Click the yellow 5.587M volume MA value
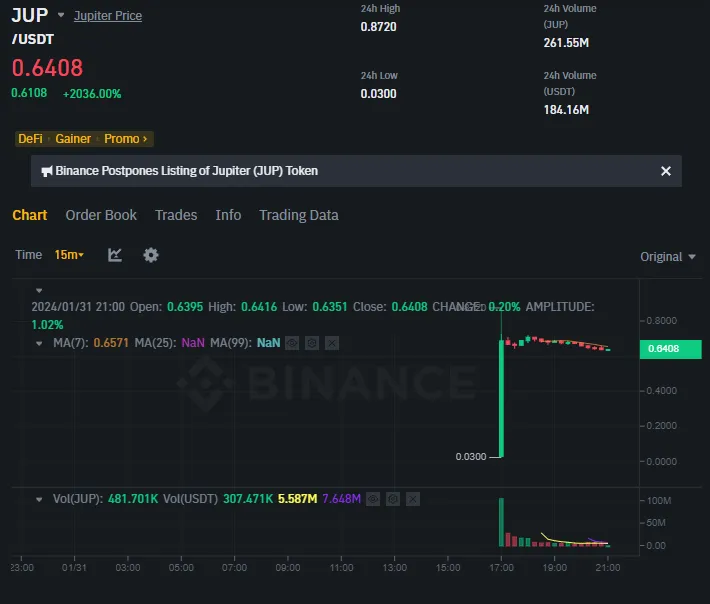Screen dimensions: 710x604 pos(297,499)
